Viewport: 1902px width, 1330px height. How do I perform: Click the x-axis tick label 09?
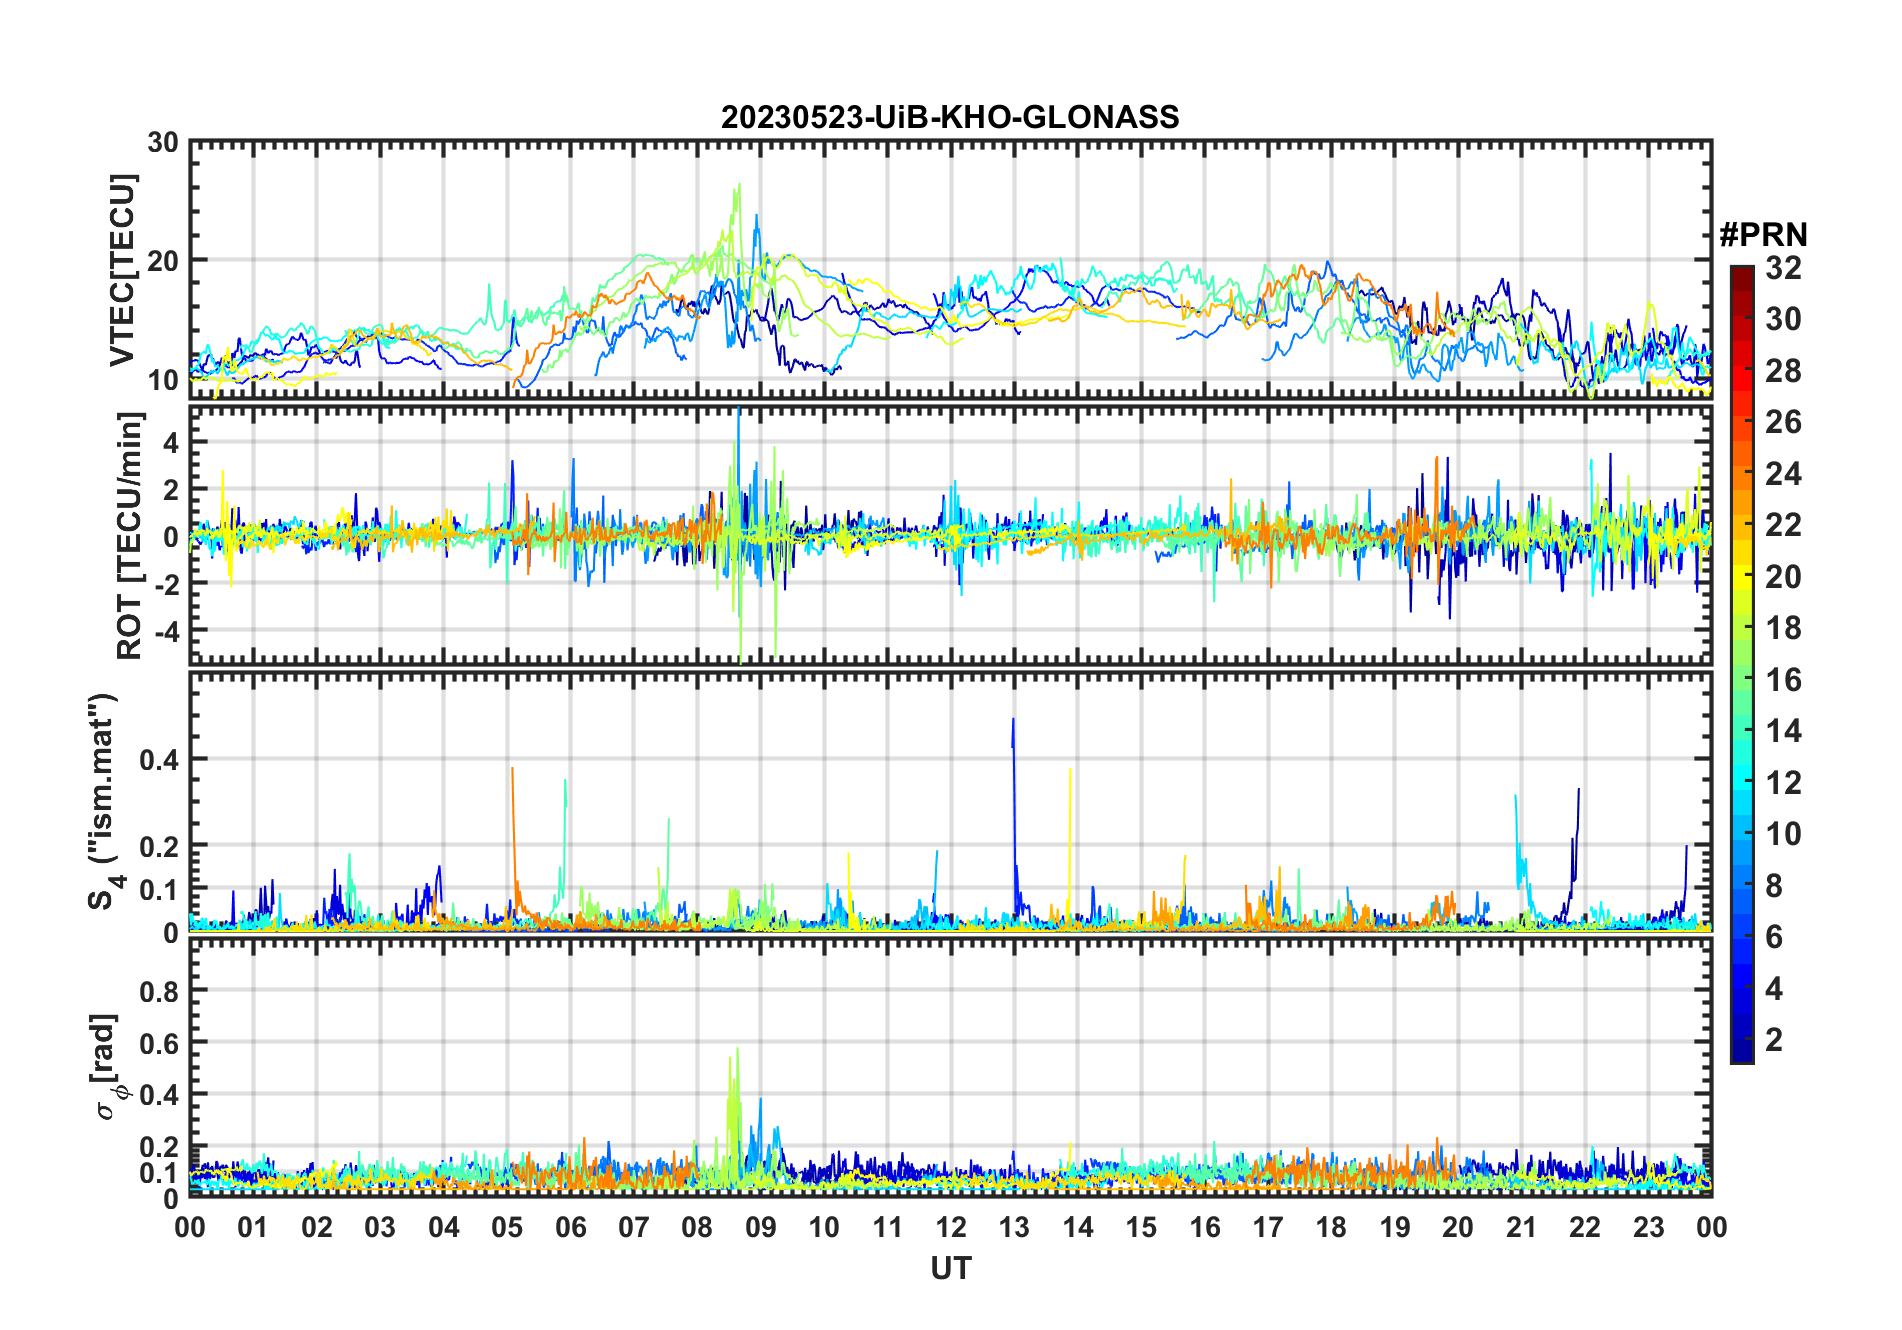coord(761,1227)
